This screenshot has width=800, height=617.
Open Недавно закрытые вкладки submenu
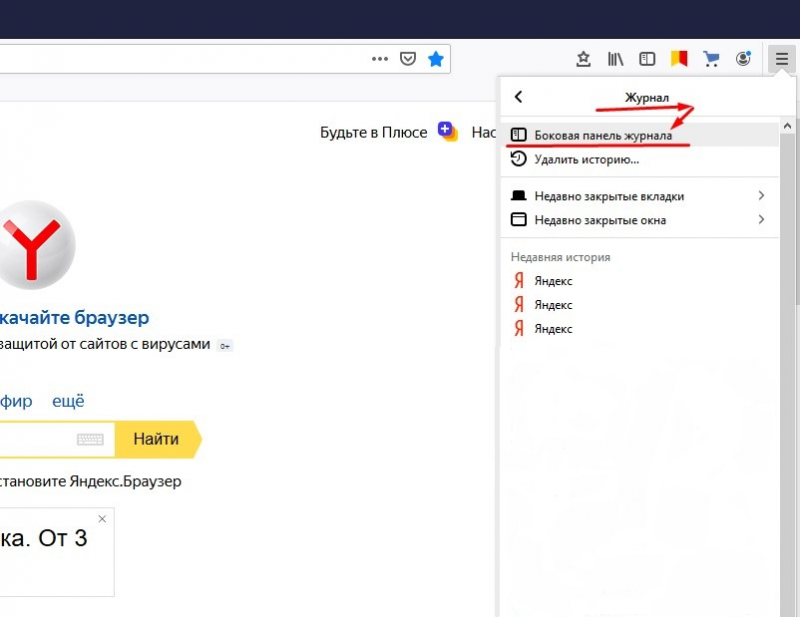pyautogui.click(x=640, y=196)
